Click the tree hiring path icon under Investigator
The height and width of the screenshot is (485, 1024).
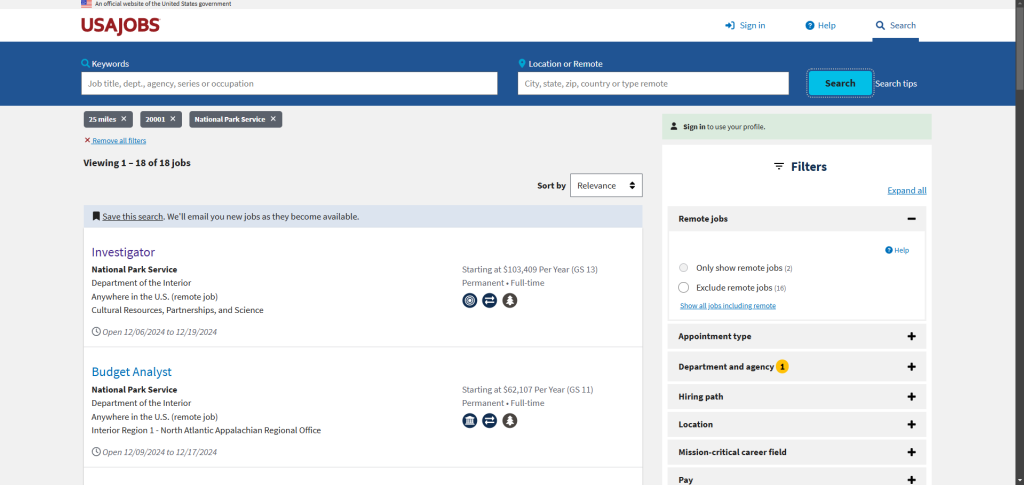click(510, 300)
